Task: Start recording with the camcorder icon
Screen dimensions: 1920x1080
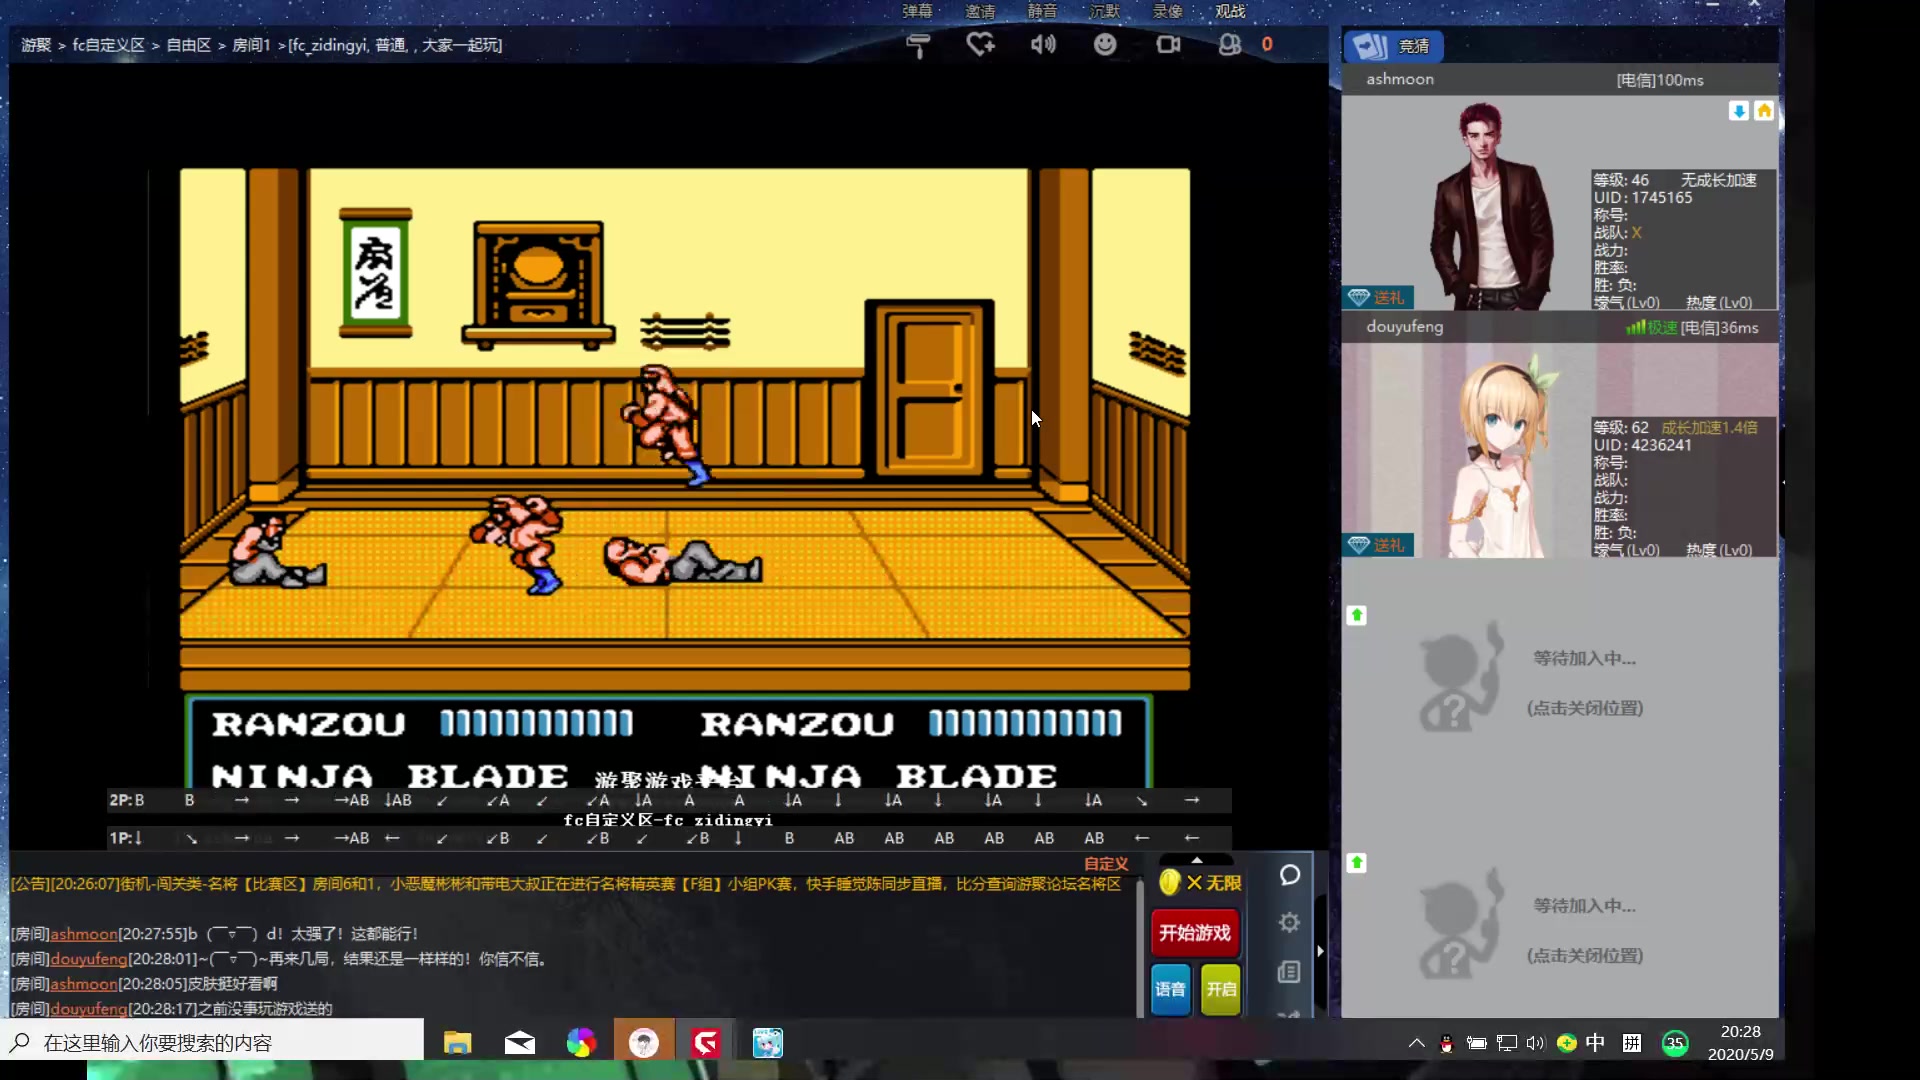Action: [x=1168, y=44]
